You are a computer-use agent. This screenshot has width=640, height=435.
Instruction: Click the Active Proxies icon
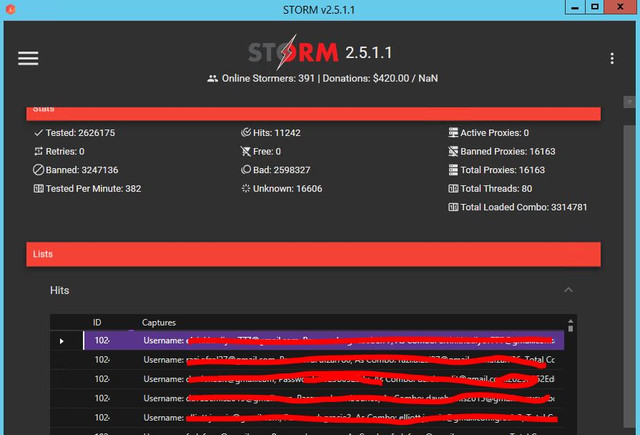(x=453, y=133)
